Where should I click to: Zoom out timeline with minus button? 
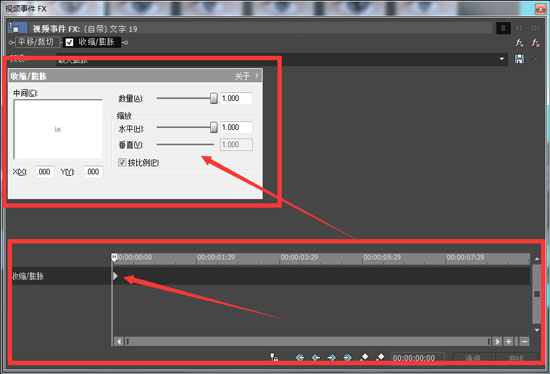(524, 341)
